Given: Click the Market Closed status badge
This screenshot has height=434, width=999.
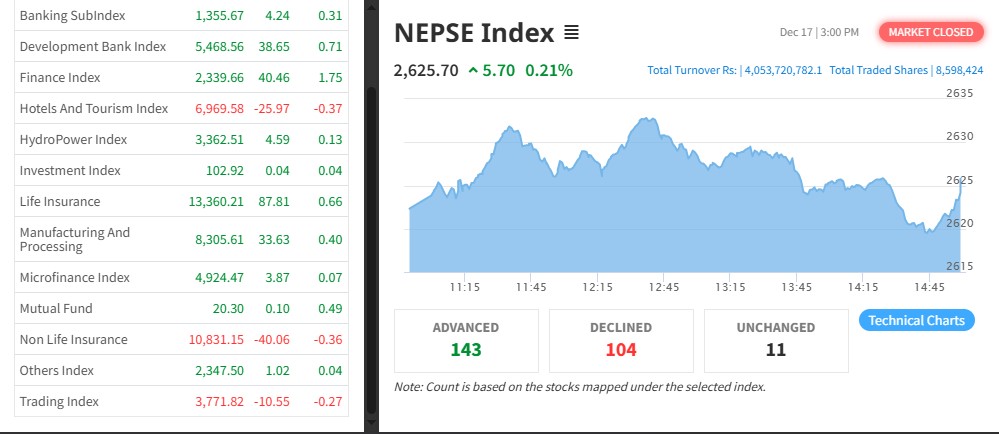Looking at the screenshot, I should [x=930, y=32].
